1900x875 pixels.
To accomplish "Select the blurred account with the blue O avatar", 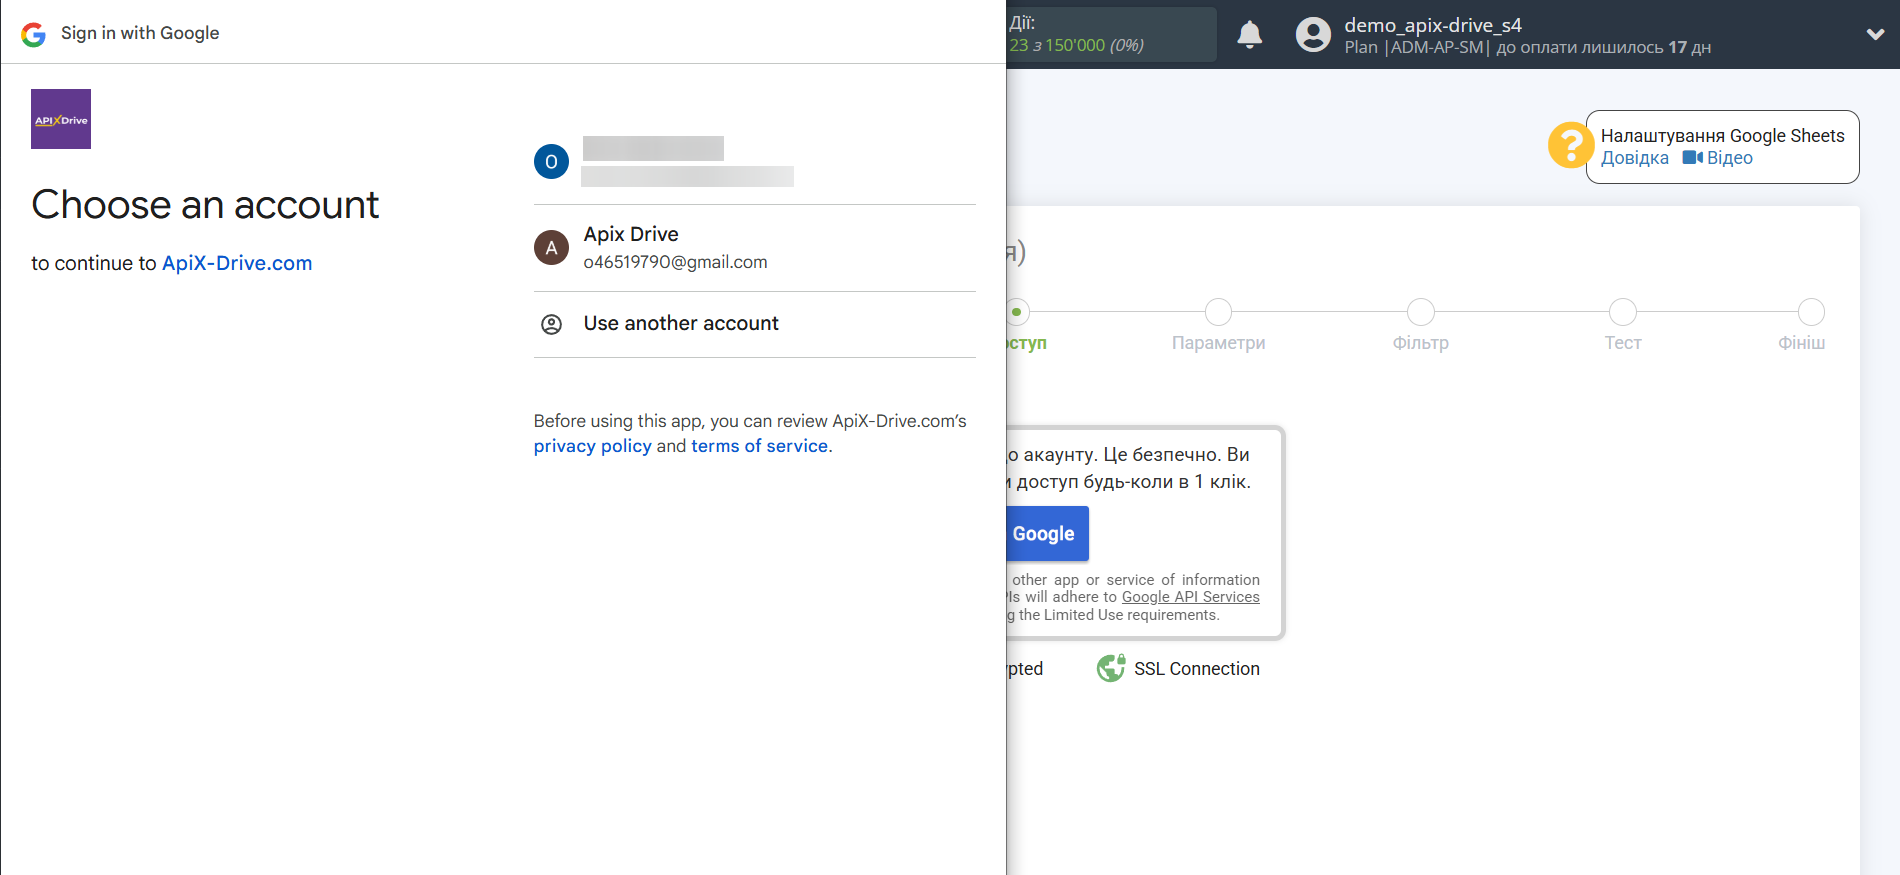I will (x=755, y=161).
